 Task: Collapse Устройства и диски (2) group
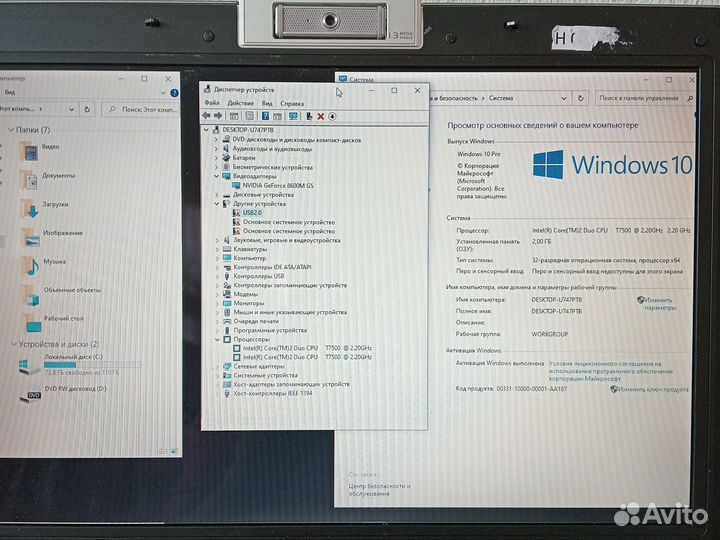click(x=14, y=344)
